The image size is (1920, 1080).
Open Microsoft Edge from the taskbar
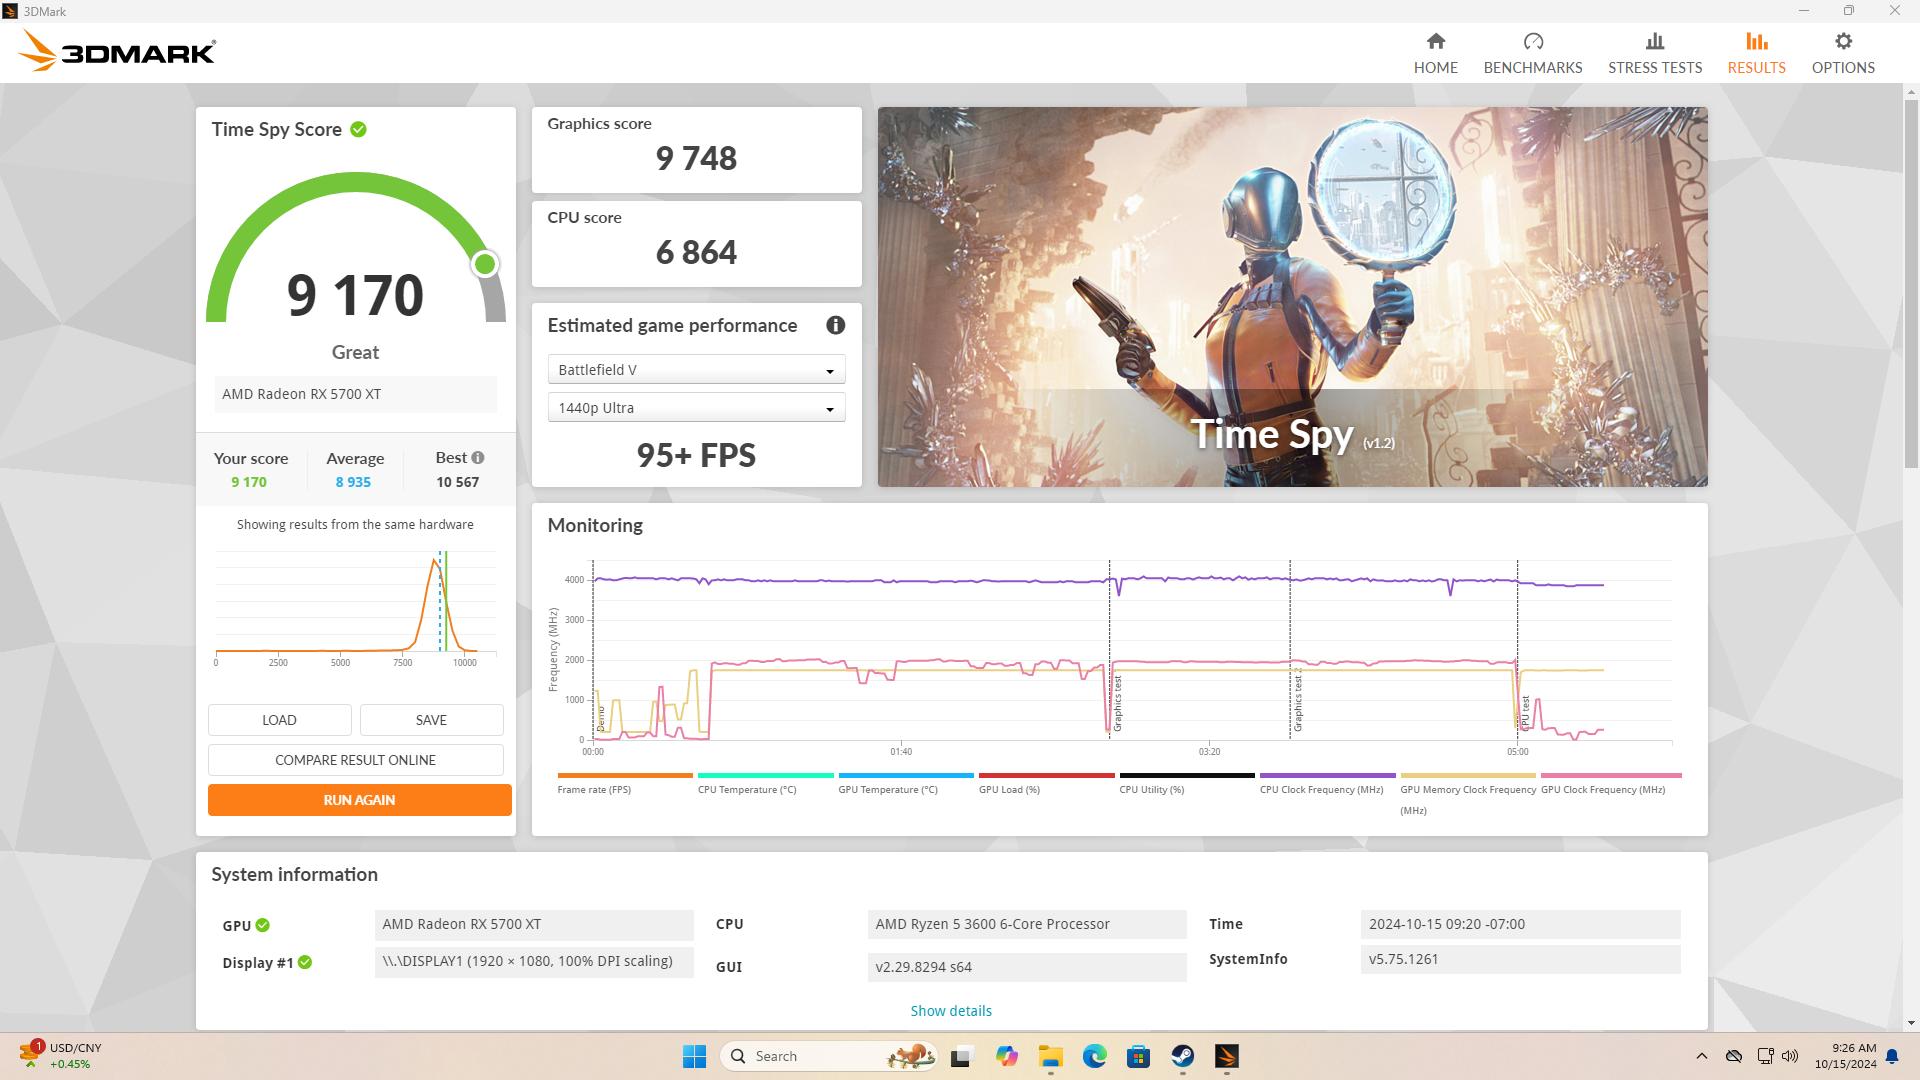tap(1094, 1056)
